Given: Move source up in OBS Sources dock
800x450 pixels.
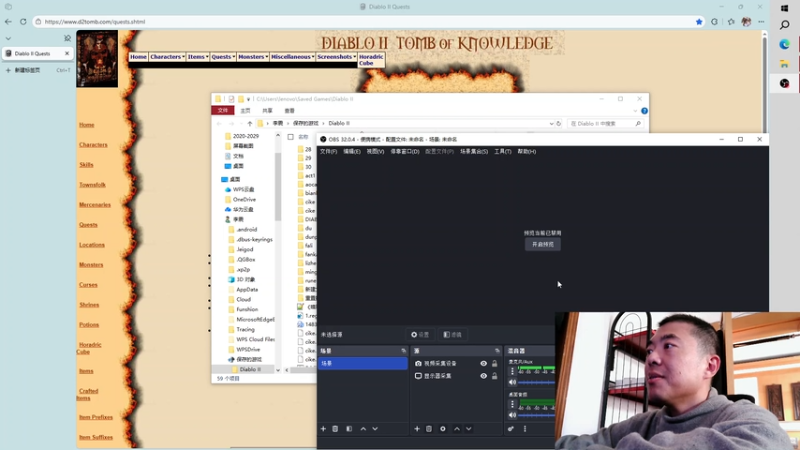Looking at the screenshot, I should coord(457,429).
